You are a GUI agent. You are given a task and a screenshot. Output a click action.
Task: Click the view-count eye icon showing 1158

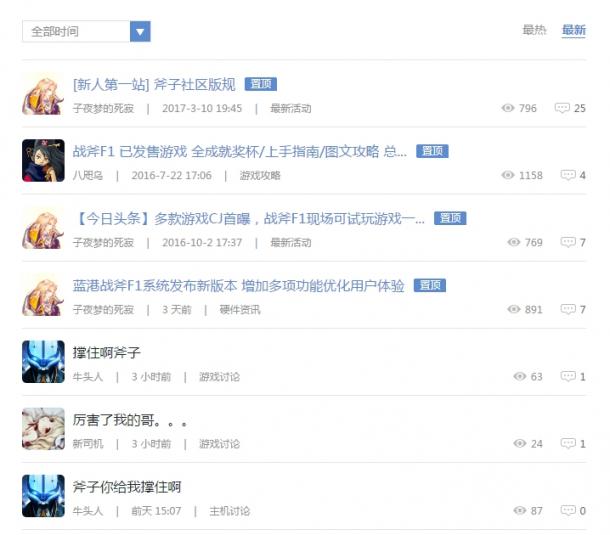click(x=508, y=175)
